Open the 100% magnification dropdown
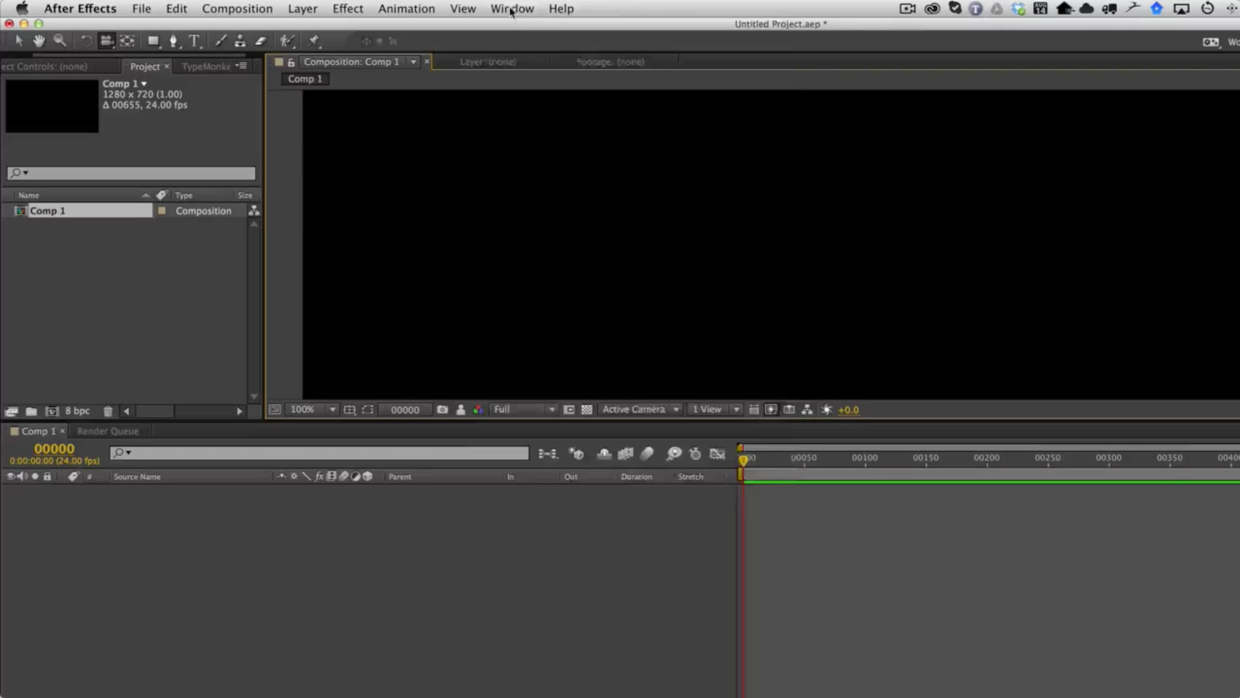This screenshot has height=698, width=1240. [x=312, y=409]
